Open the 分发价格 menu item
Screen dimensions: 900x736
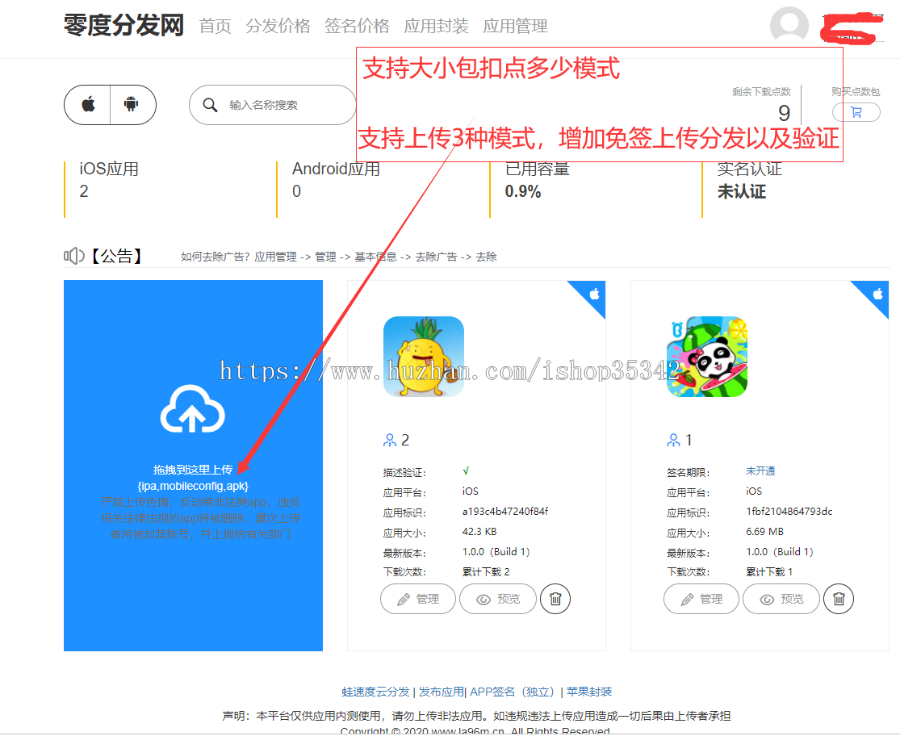(278, 26)
